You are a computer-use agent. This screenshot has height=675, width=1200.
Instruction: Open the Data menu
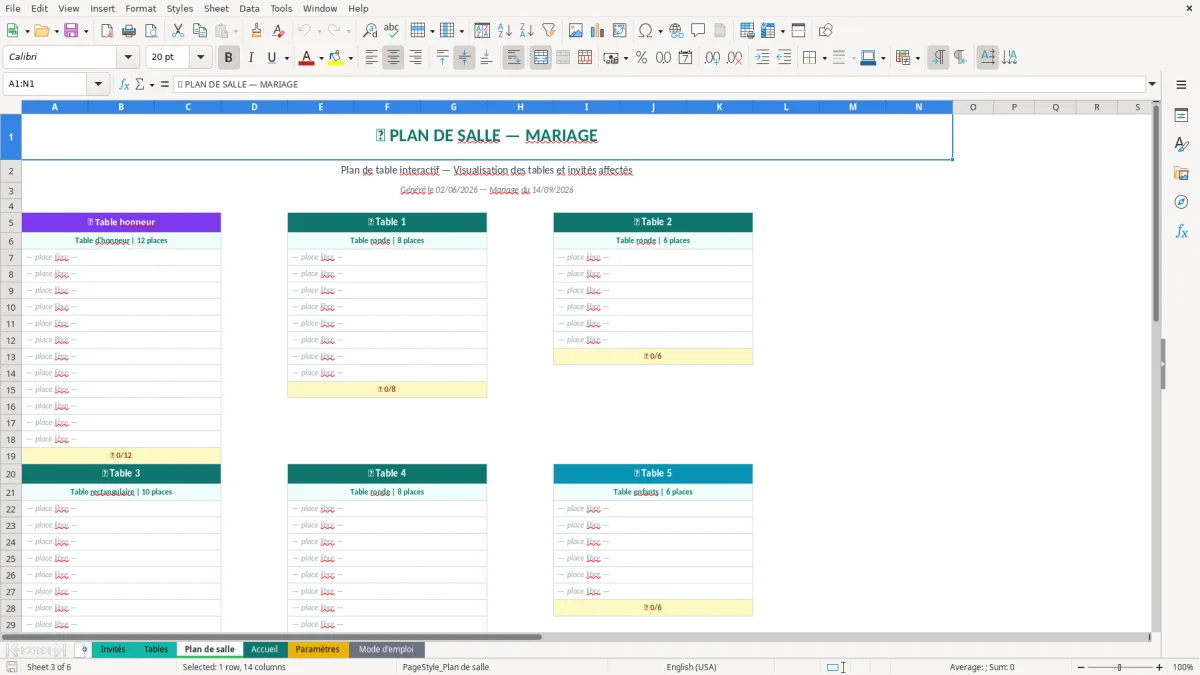click(x=249, y=8)
